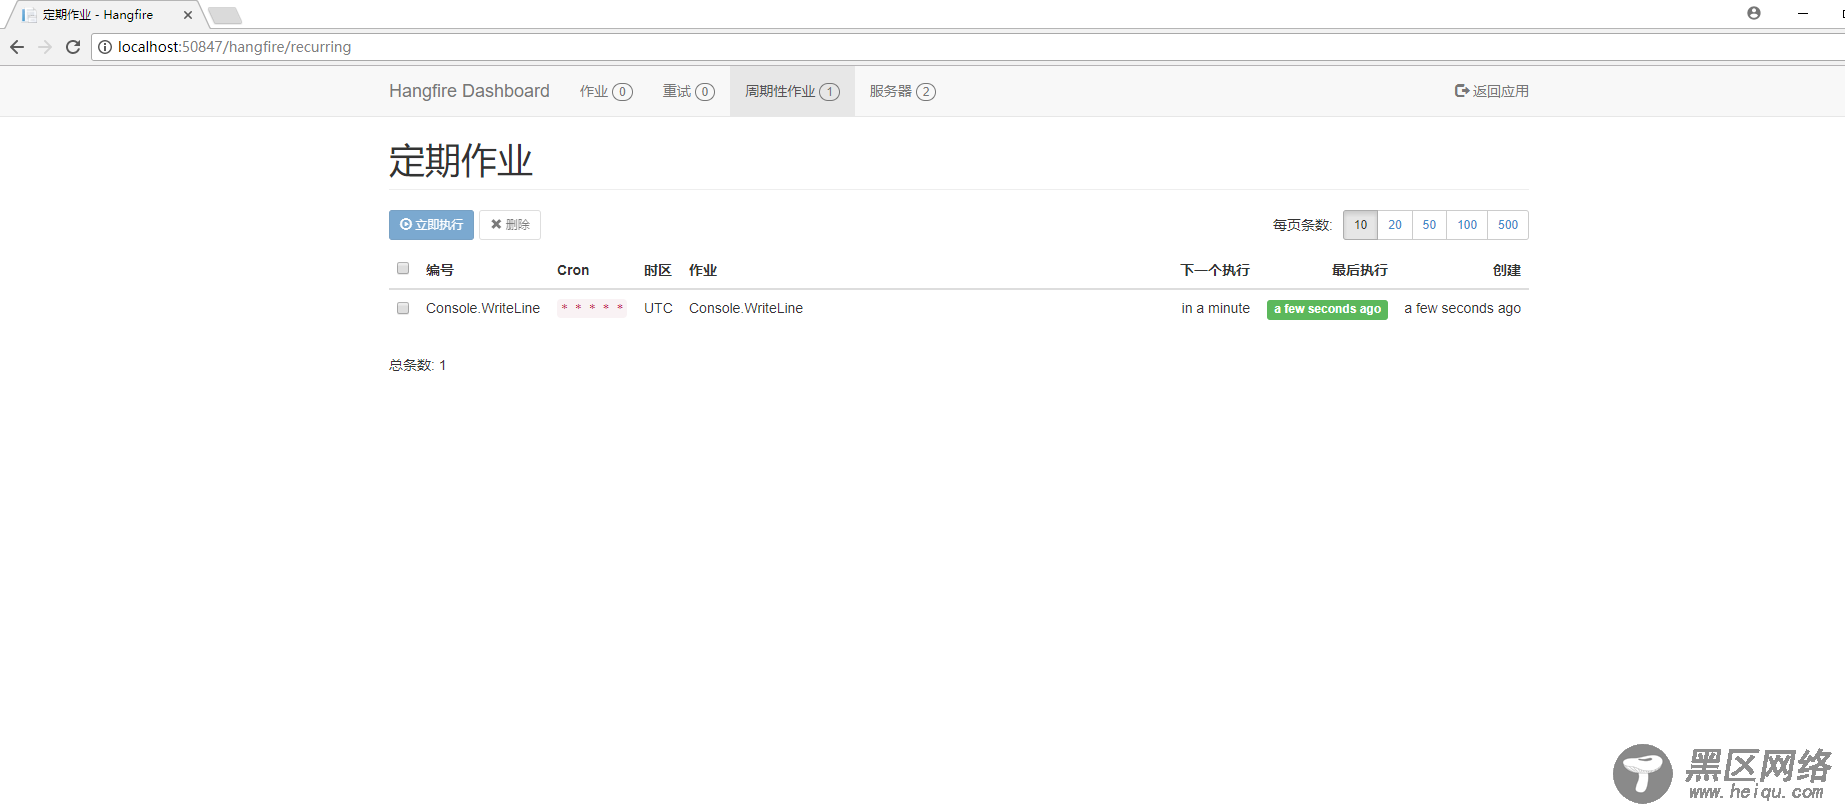The width and height of the screenshot is (1845, 809).
Task: Click the UTC timezone cell
Action: pyautogui.click(x=658, y=308)
